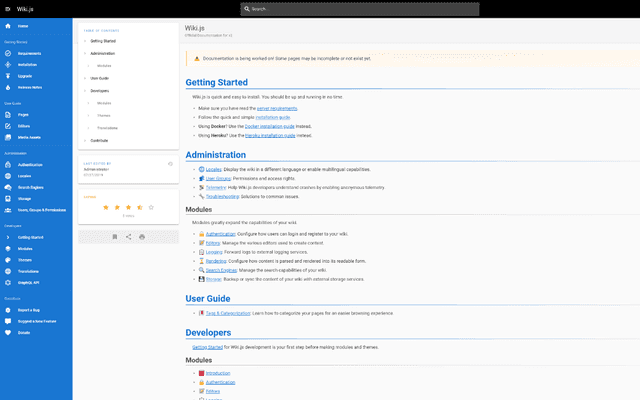Screen dimensions: 640x400
Task: Select Translations in table of contents
Action: 107,128
